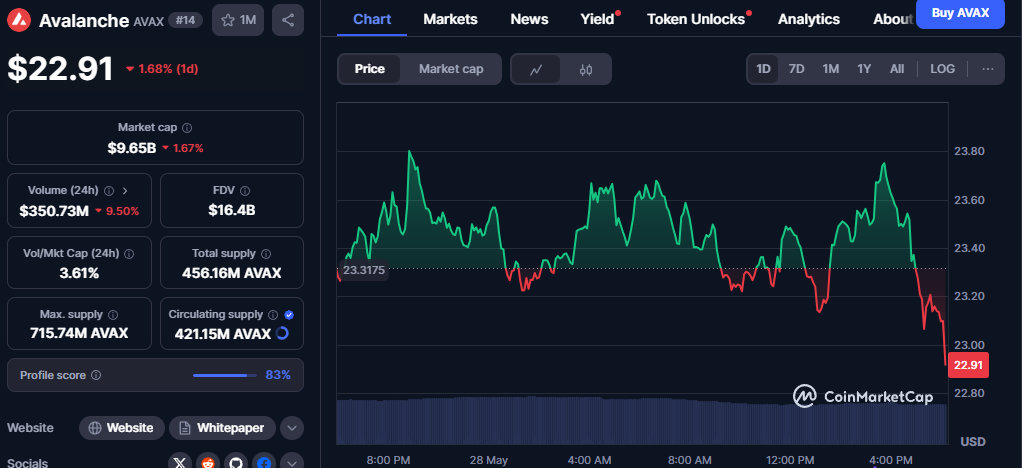
Task: Click the $9.65B market cap value
Action: point(132,148)
